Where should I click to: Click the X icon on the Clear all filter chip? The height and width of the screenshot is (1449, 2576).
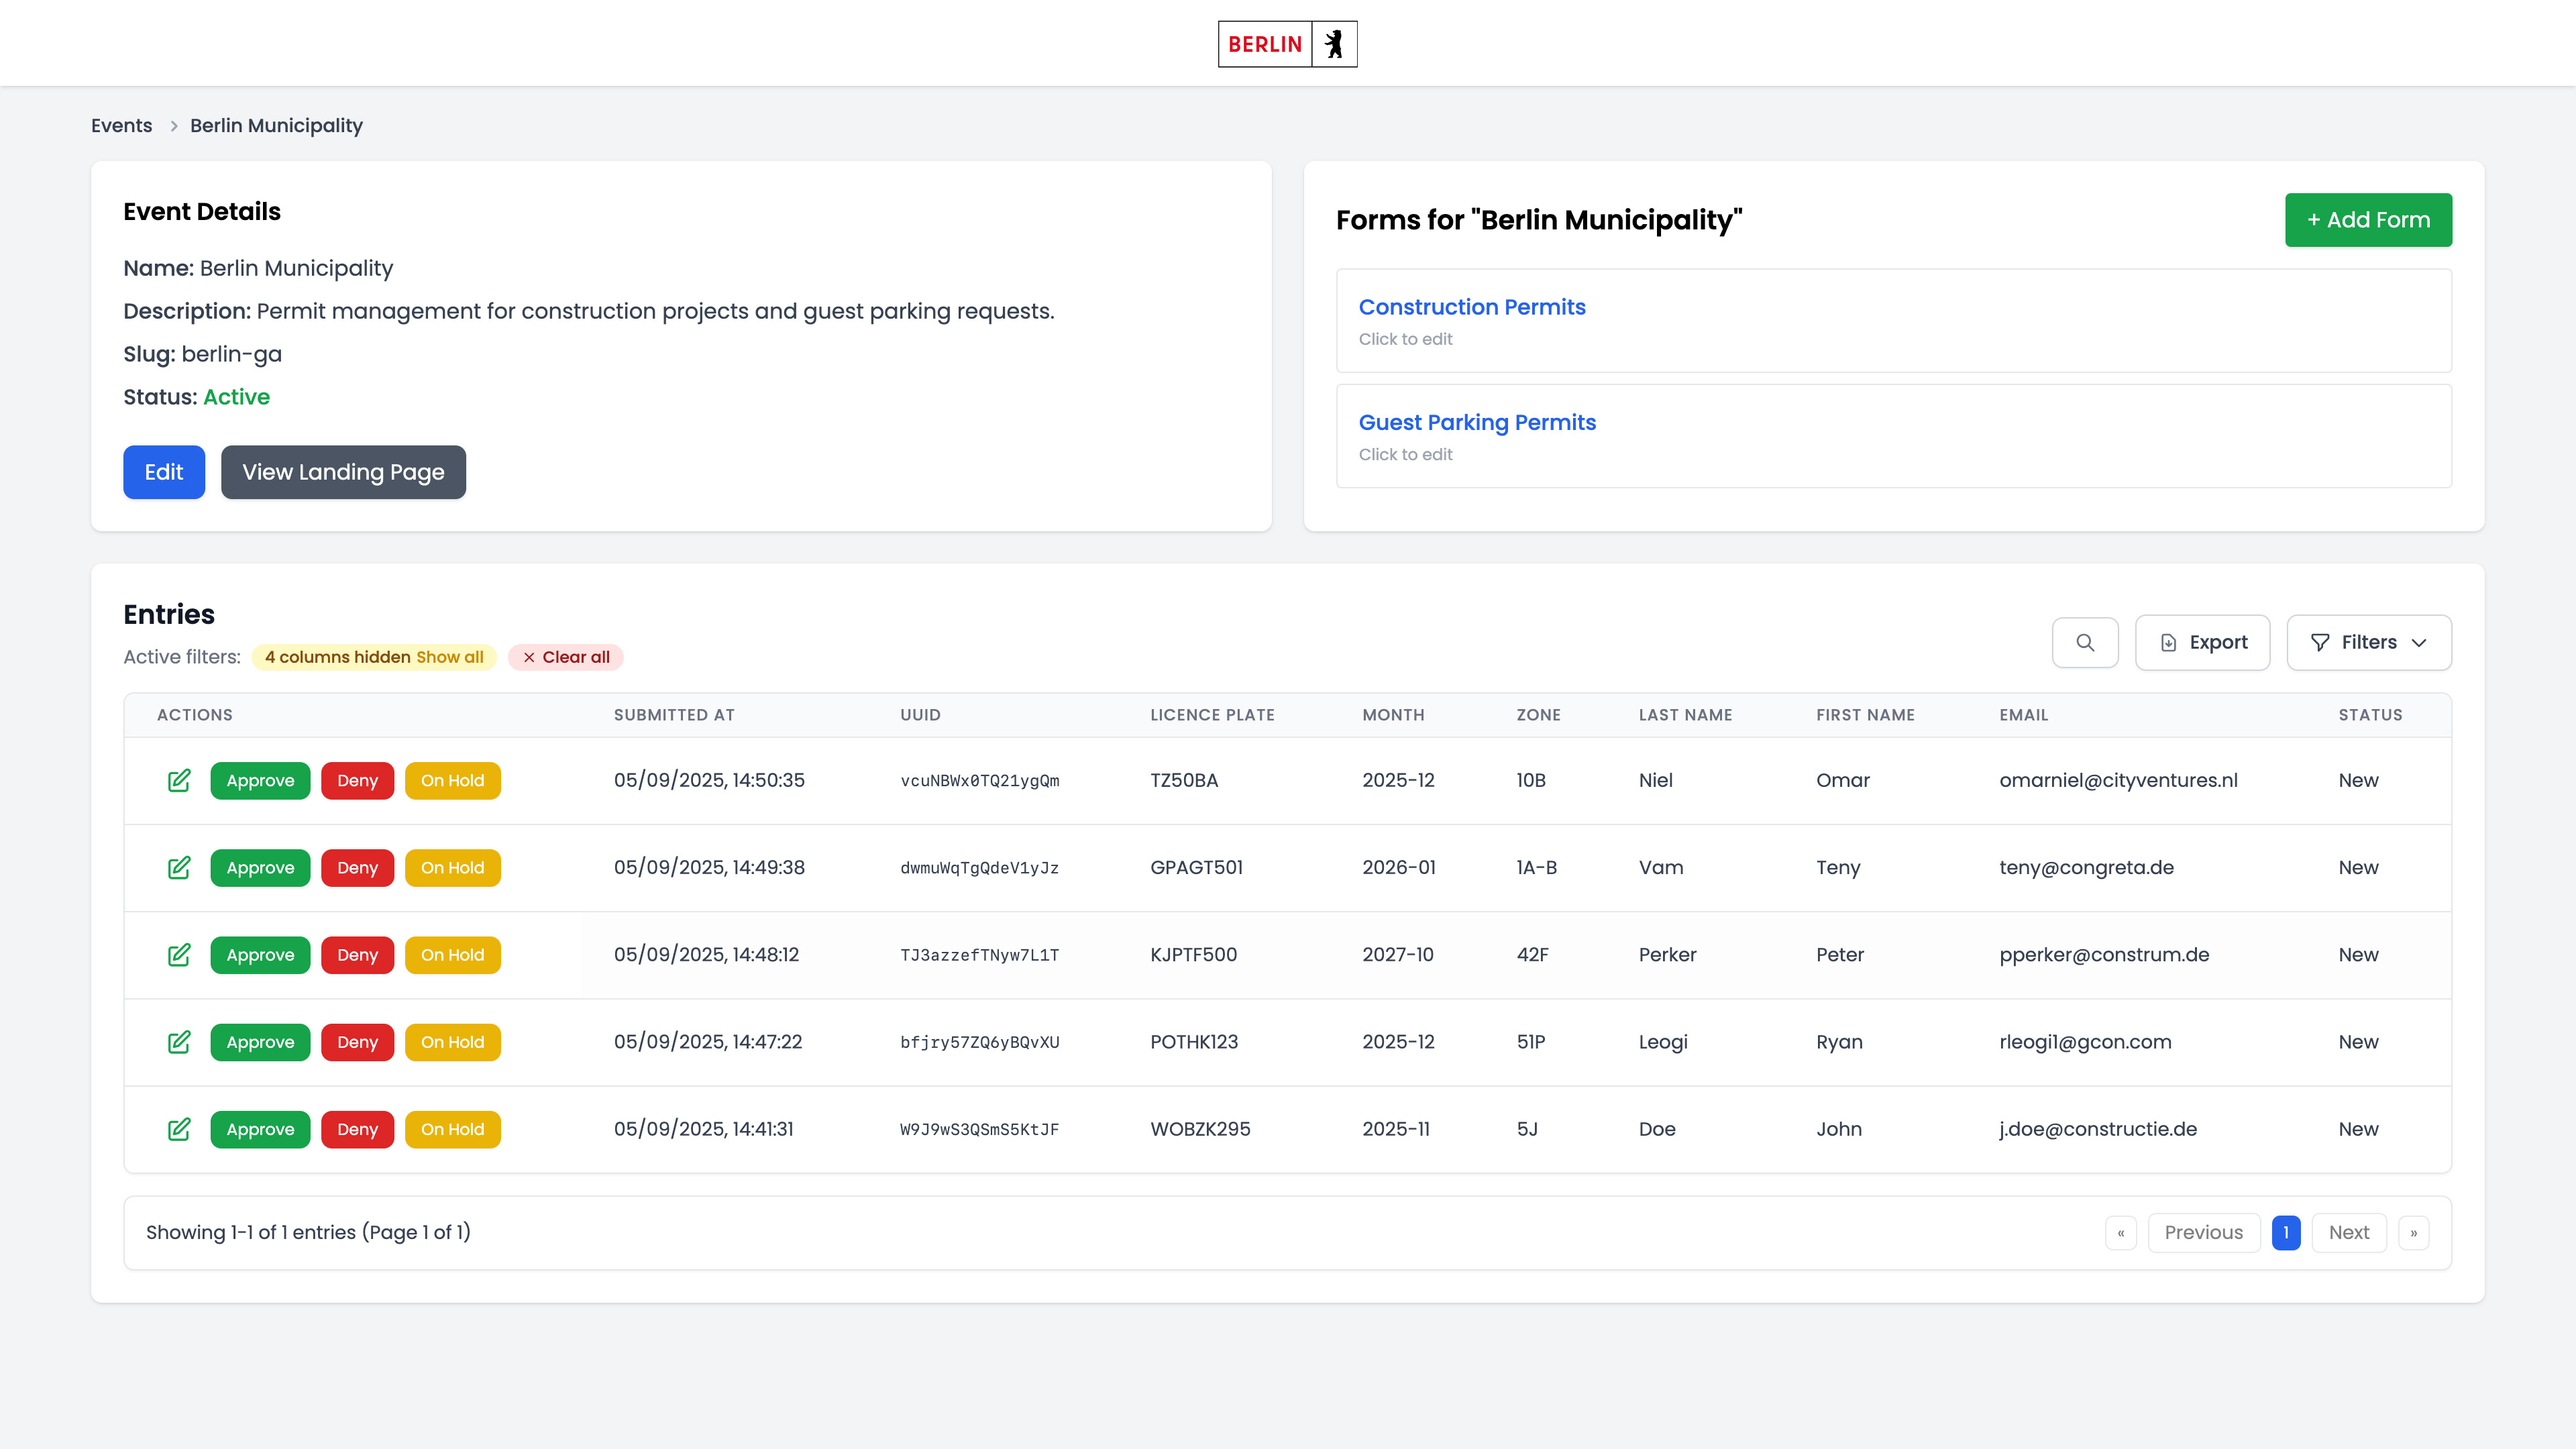coord(530,657)
